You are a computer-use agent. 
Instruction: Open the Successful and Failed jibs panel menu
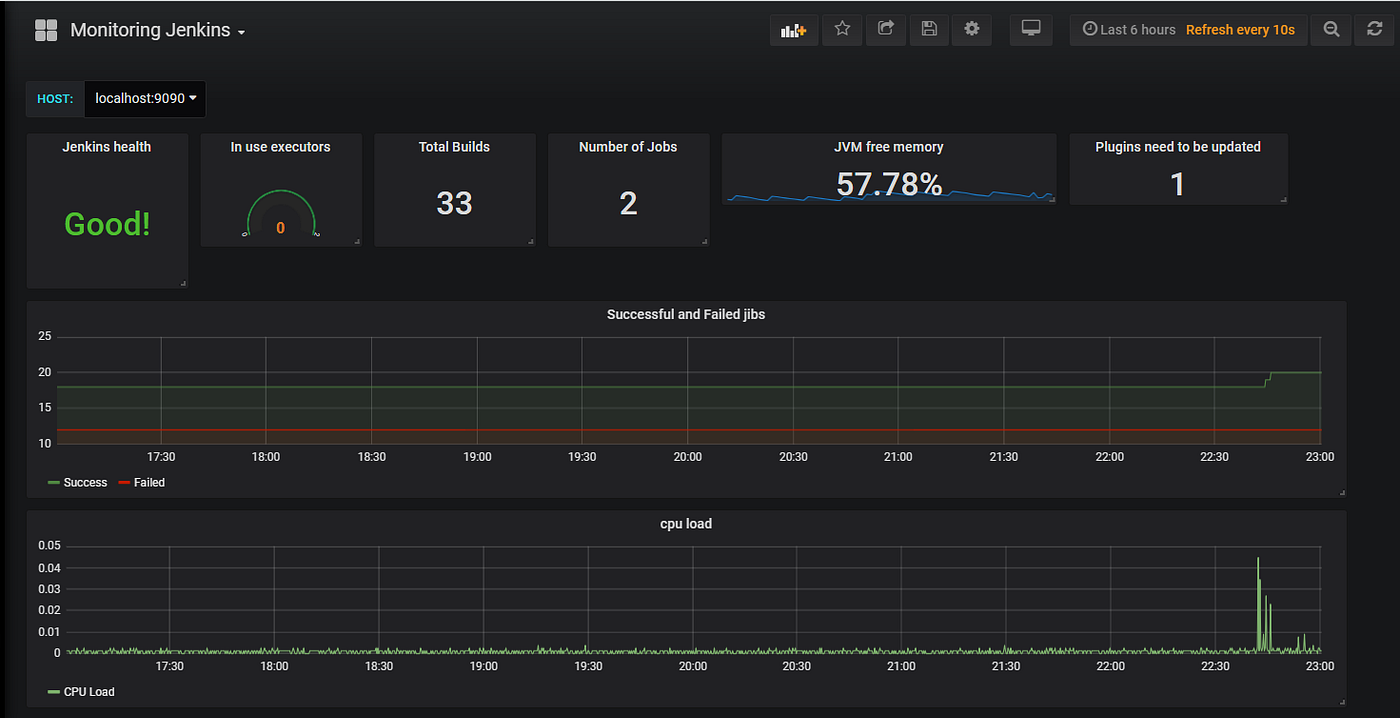coord(686,313)
